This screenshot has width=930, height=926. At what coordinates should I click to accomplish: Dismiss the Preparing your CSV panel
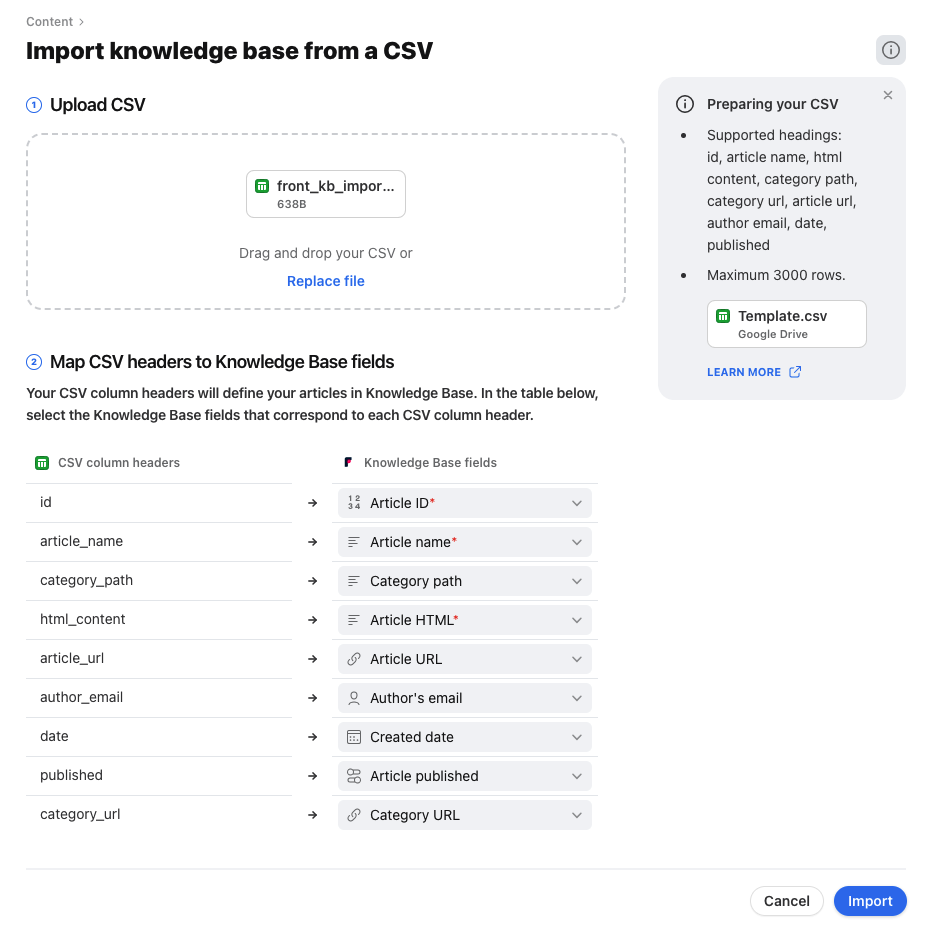coord(887,95)
